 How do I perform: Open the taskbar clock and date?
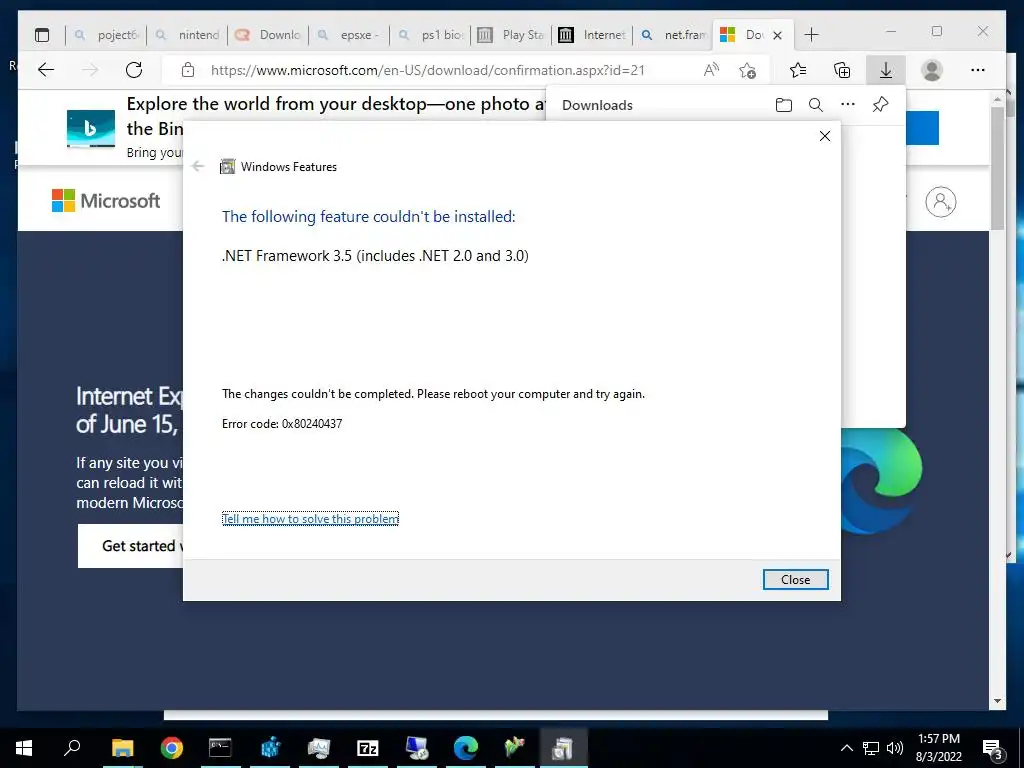938,748
